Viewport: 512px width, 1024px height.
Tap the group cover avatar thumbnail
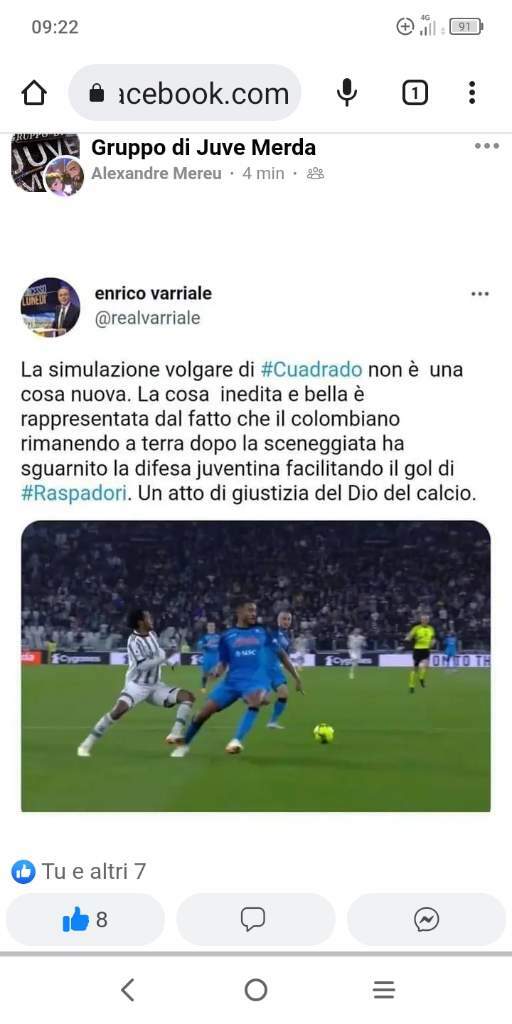[x=47, y=163]
